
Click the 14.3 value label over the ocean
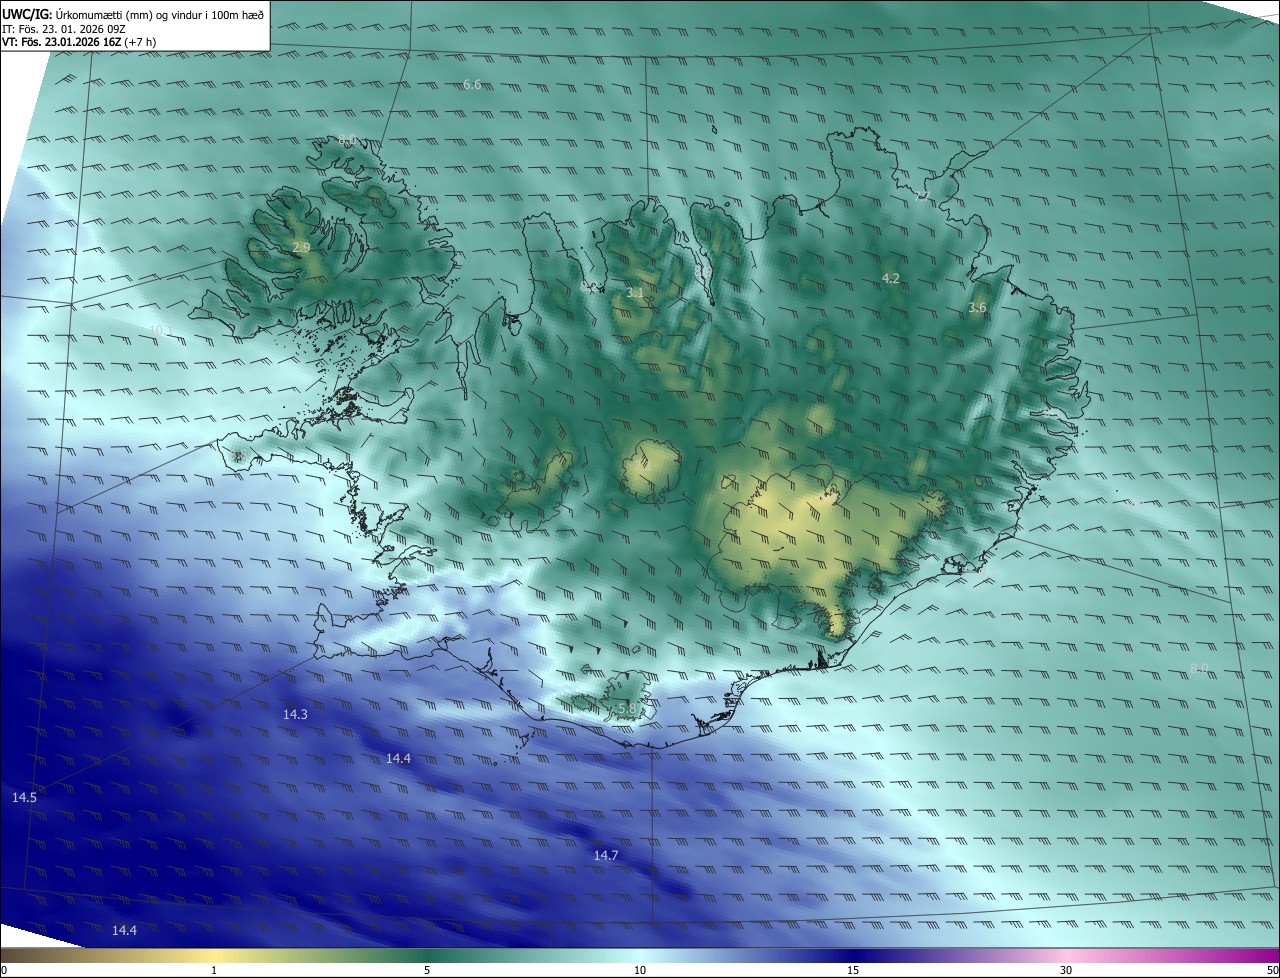tap(295, 715)
